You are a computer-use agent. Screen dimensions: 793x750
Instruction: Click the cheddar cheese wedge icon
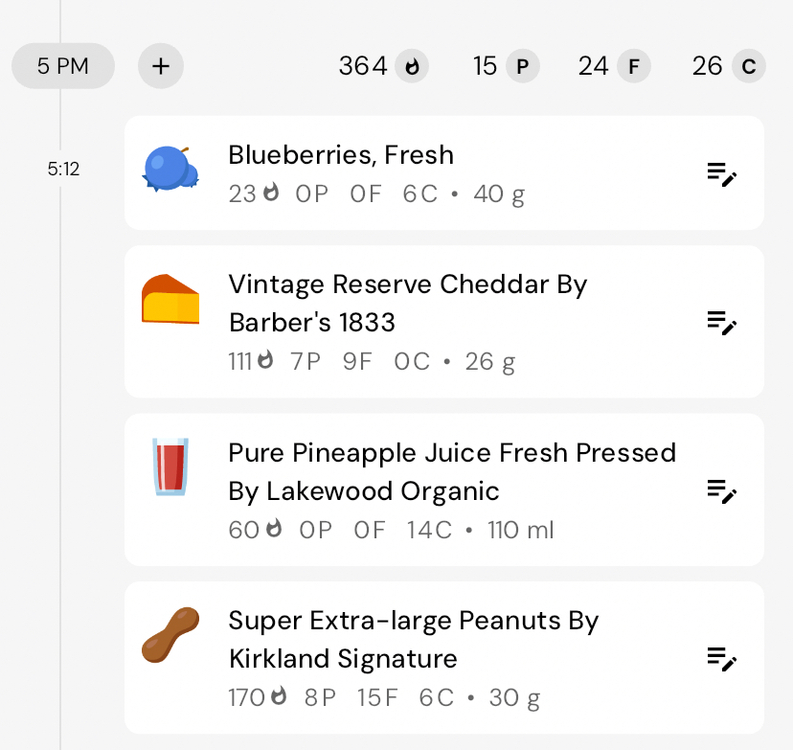point(170,299)
